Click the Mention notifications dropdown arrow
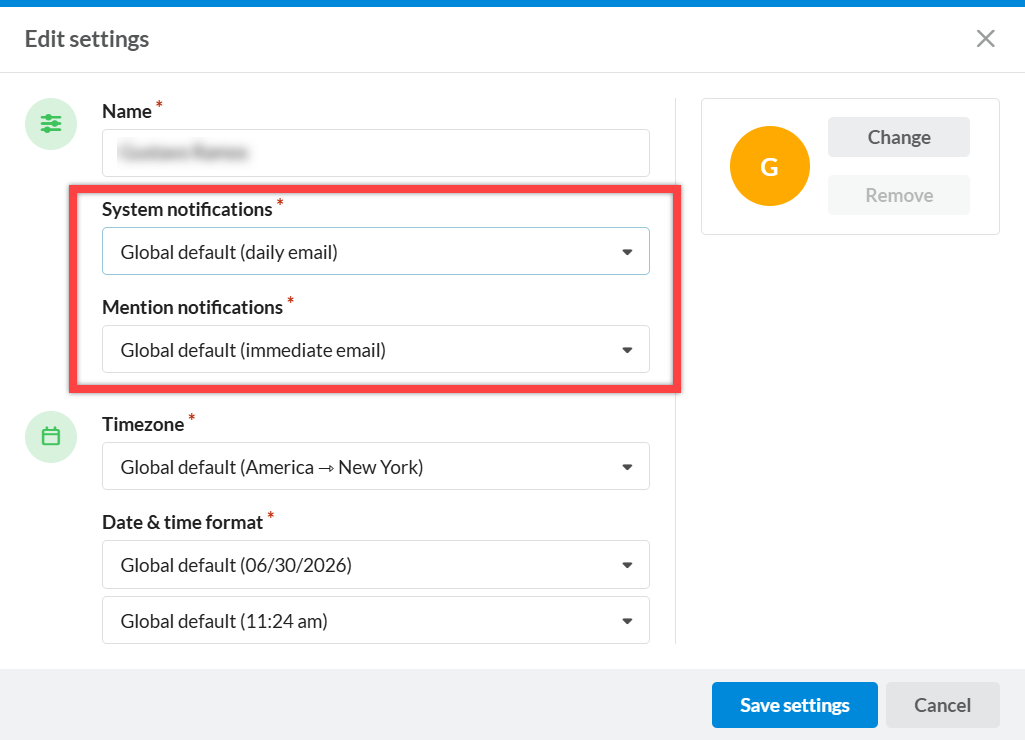This screenshot has width=1025, height=740. [627, 350]
